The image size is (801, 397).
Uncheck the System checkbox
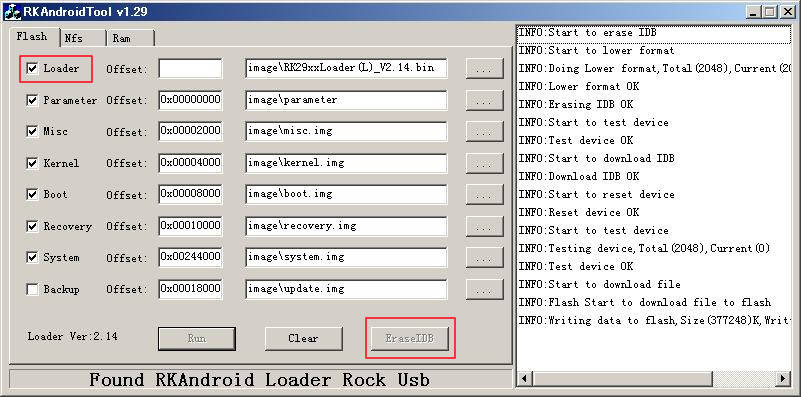(33, 258)
